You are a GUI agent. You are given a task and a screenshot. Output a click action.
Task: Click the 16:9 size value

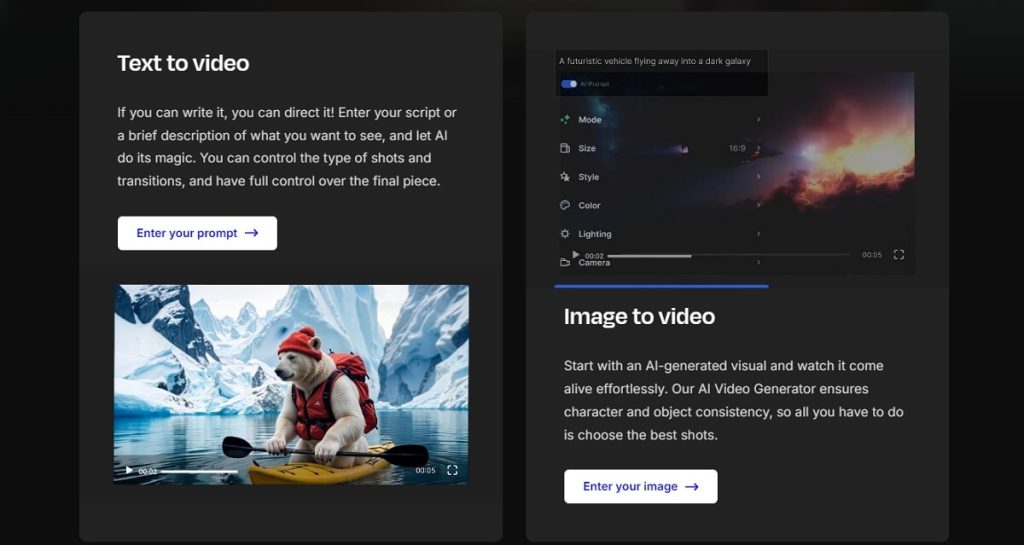point(737,148)
